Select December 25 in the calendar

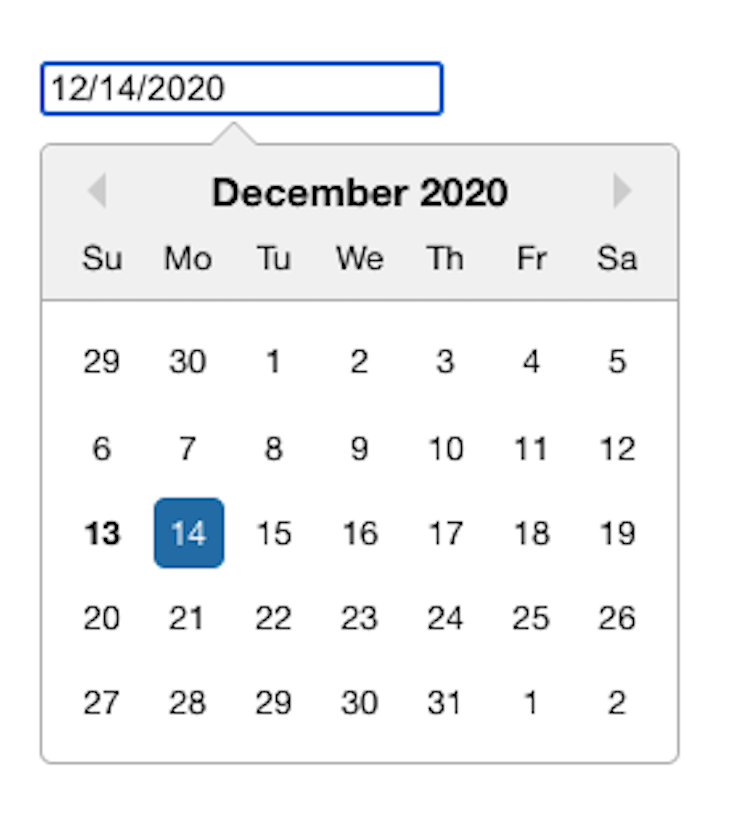(x=531, y=618)
